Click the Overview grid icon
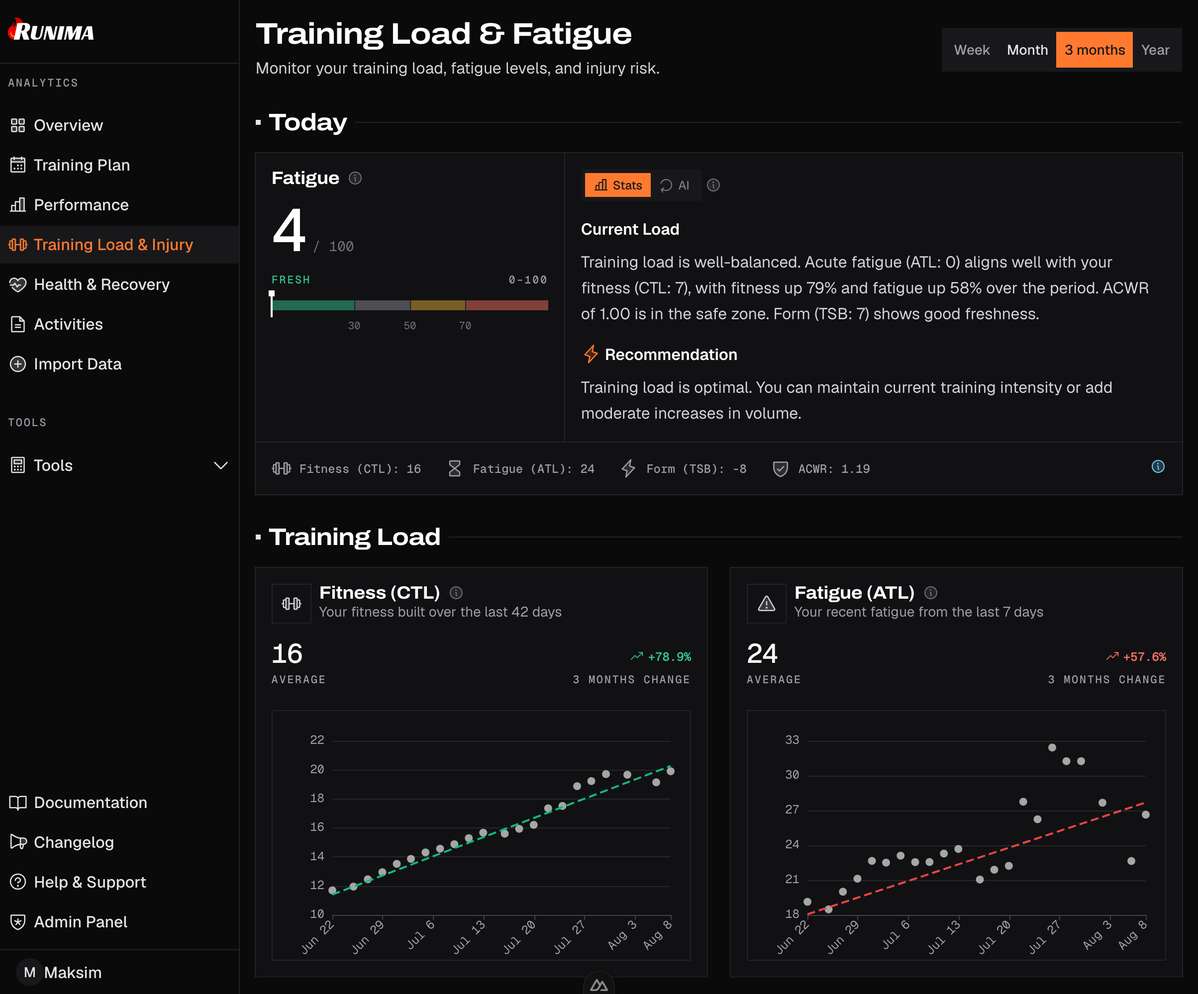Image resolution: width=1198 pixels, height=994 pixels. tap(18, 125)
